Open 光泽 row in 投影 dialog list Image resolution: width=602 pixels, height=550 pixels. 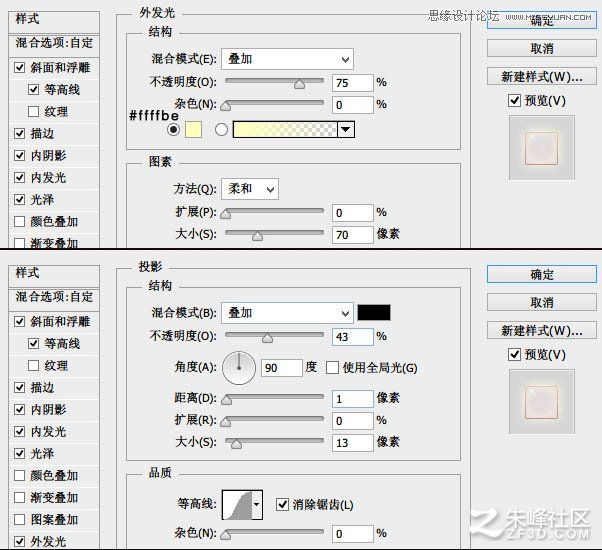pos(54,454)
